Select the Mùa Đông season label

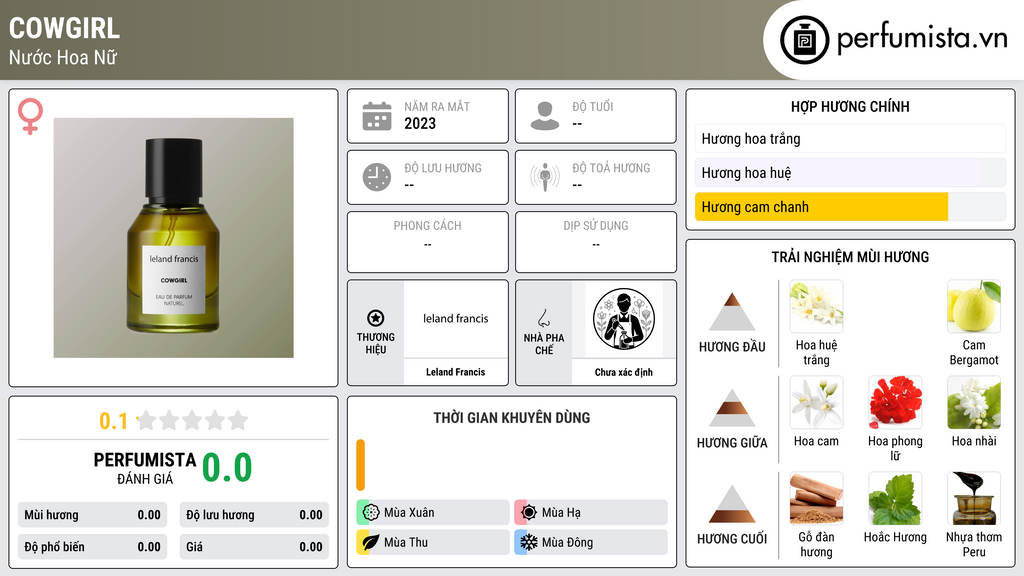(x=568, y=543)
